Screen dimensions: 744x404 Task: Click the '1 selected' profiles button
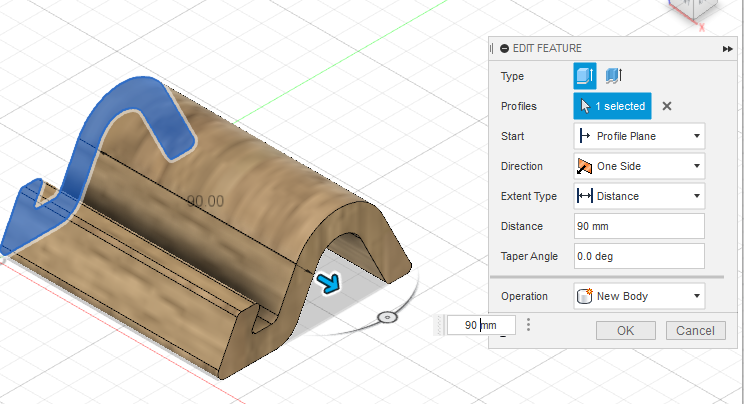612,106
